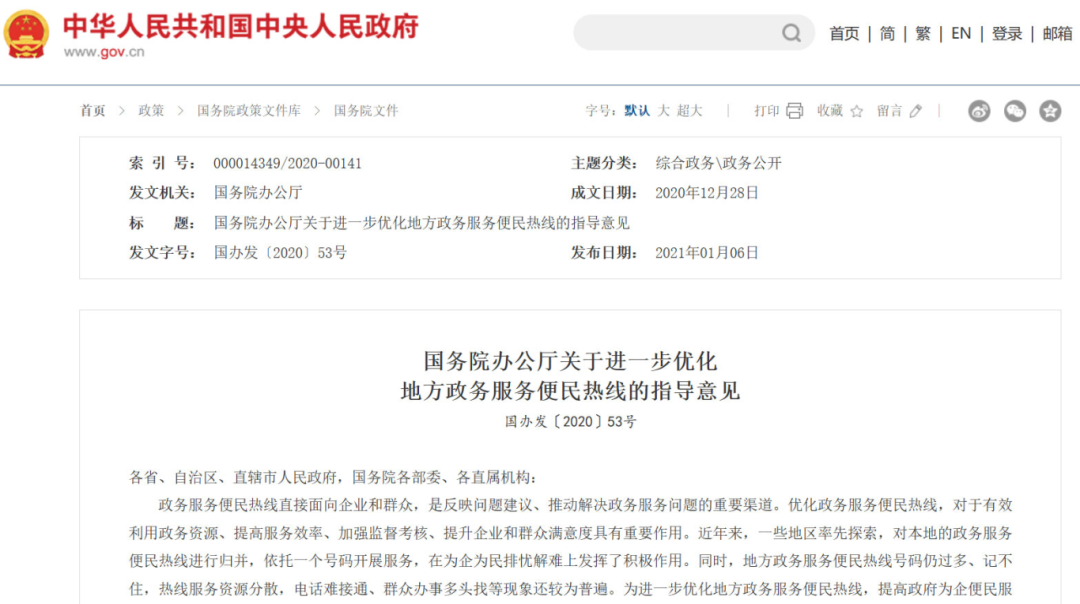Open the 邮箱 mailbox link
1080x604 pixels.
click(1057, 34)
